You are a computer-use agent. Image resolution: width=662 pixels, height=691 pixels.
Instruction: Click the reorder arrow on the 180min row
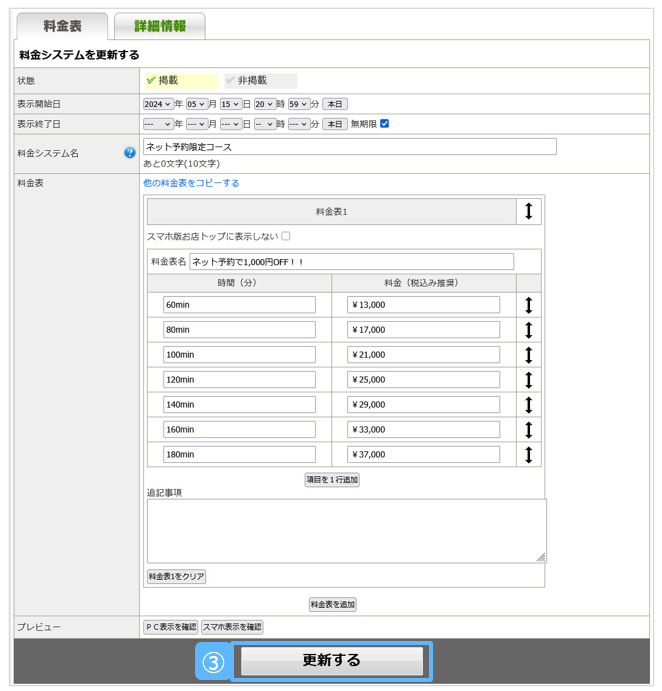529,455
